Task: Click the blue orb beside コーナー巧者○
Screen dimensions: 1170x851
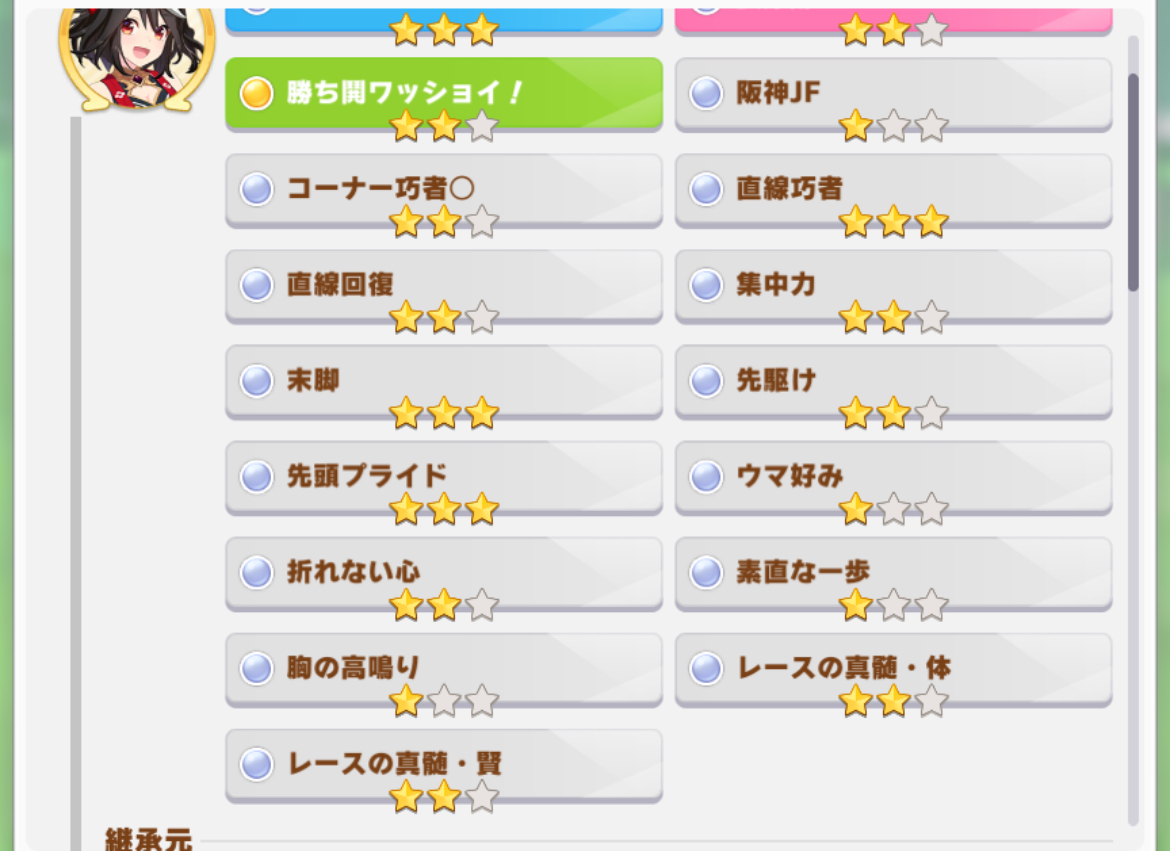Action: (256, 189)
